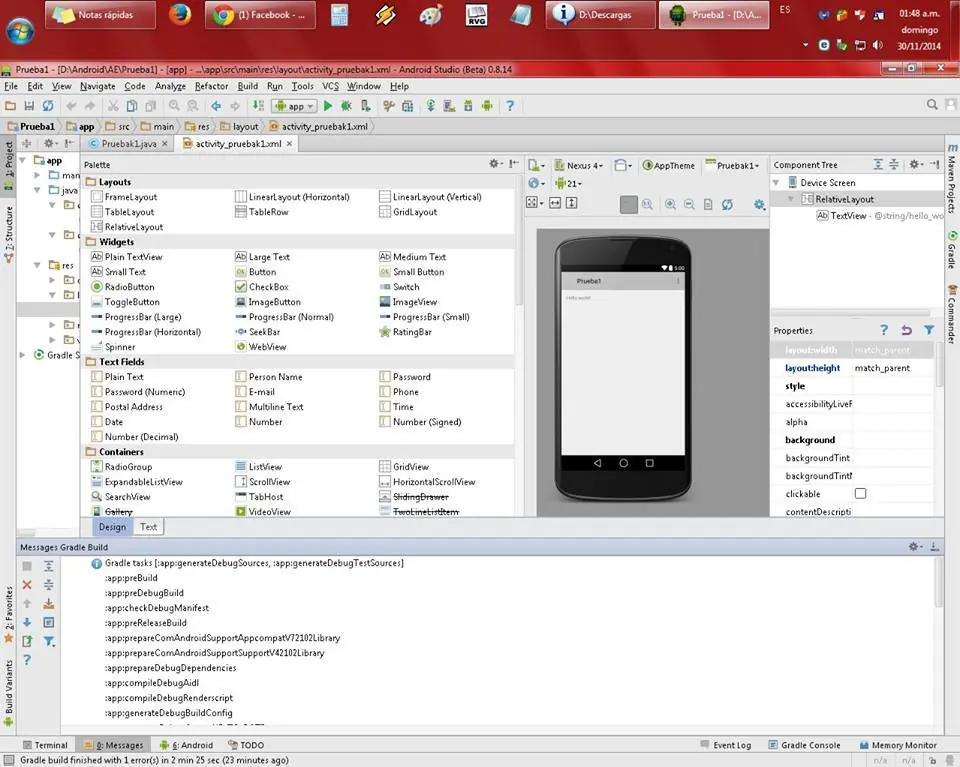
Task: Click the Make Project icon
Action: [x=258, y=106]
